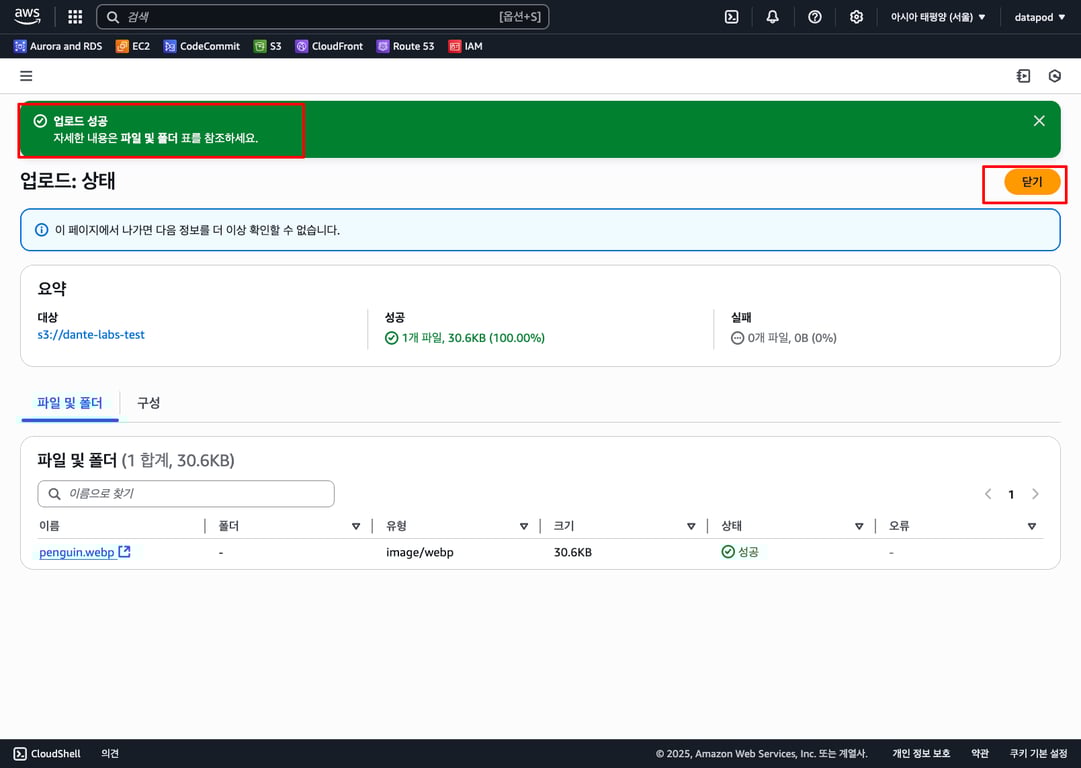Open the CodeCommit shortcut
Image resolution: width=1081 pixels, height=768 pixels.
coord(201,46)
